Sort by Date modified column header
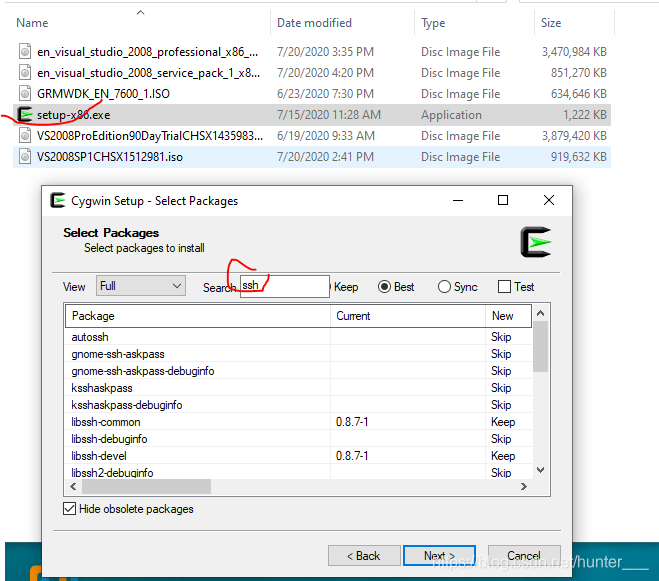This screenshot has width=659, height=581. [314, 23]
